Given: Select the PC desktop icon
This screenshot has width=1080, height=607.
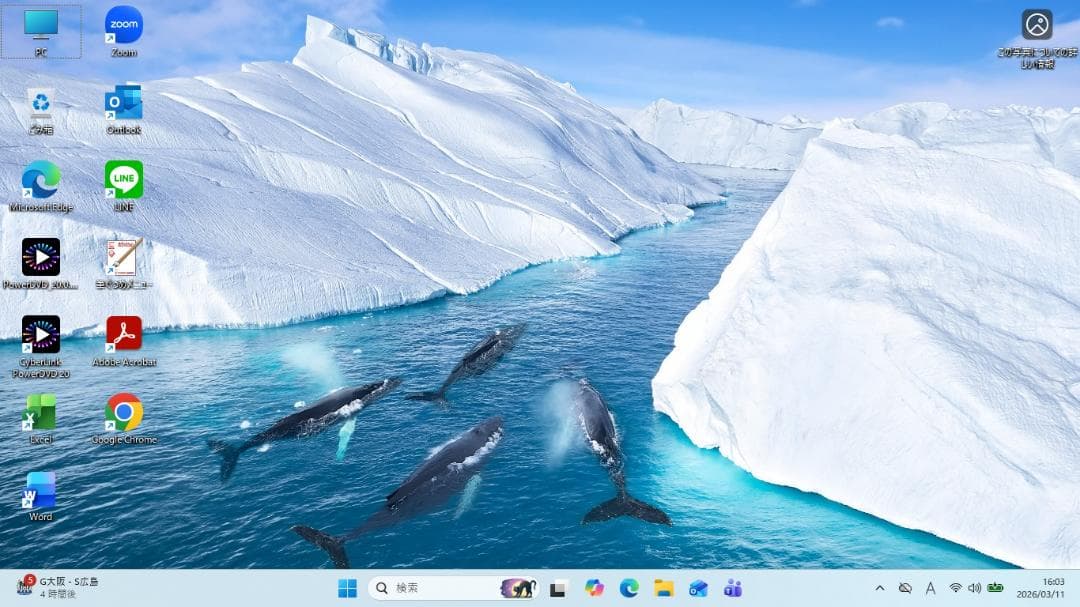Looking at the screenshot, I should [41, 26].
